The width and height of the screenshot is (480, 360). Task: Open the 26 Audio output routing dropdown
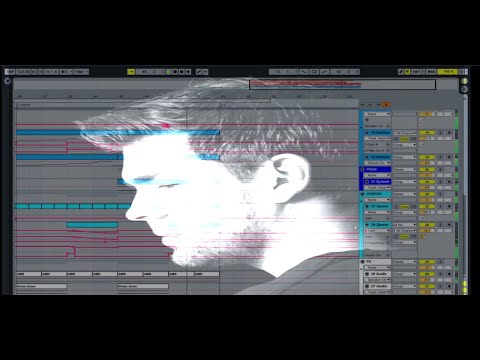405,274
